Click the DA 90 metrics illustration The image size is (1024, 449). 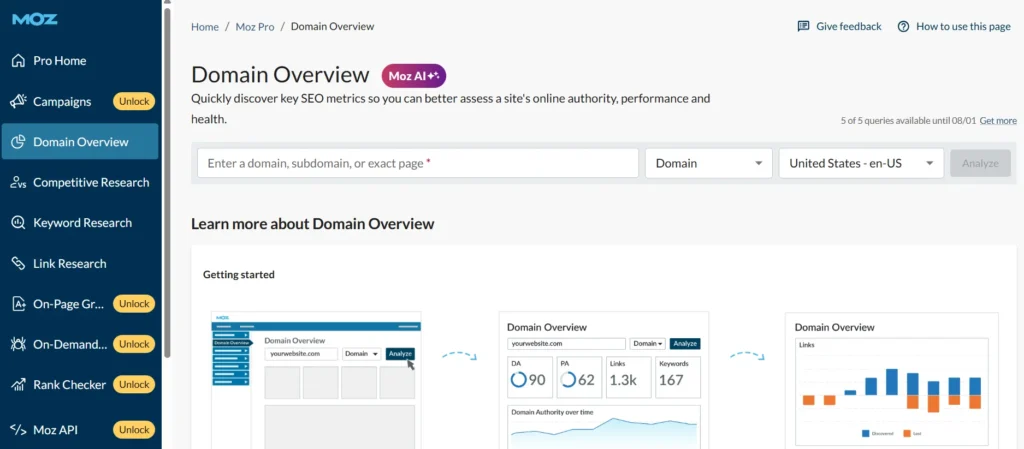tap(603, 380)
